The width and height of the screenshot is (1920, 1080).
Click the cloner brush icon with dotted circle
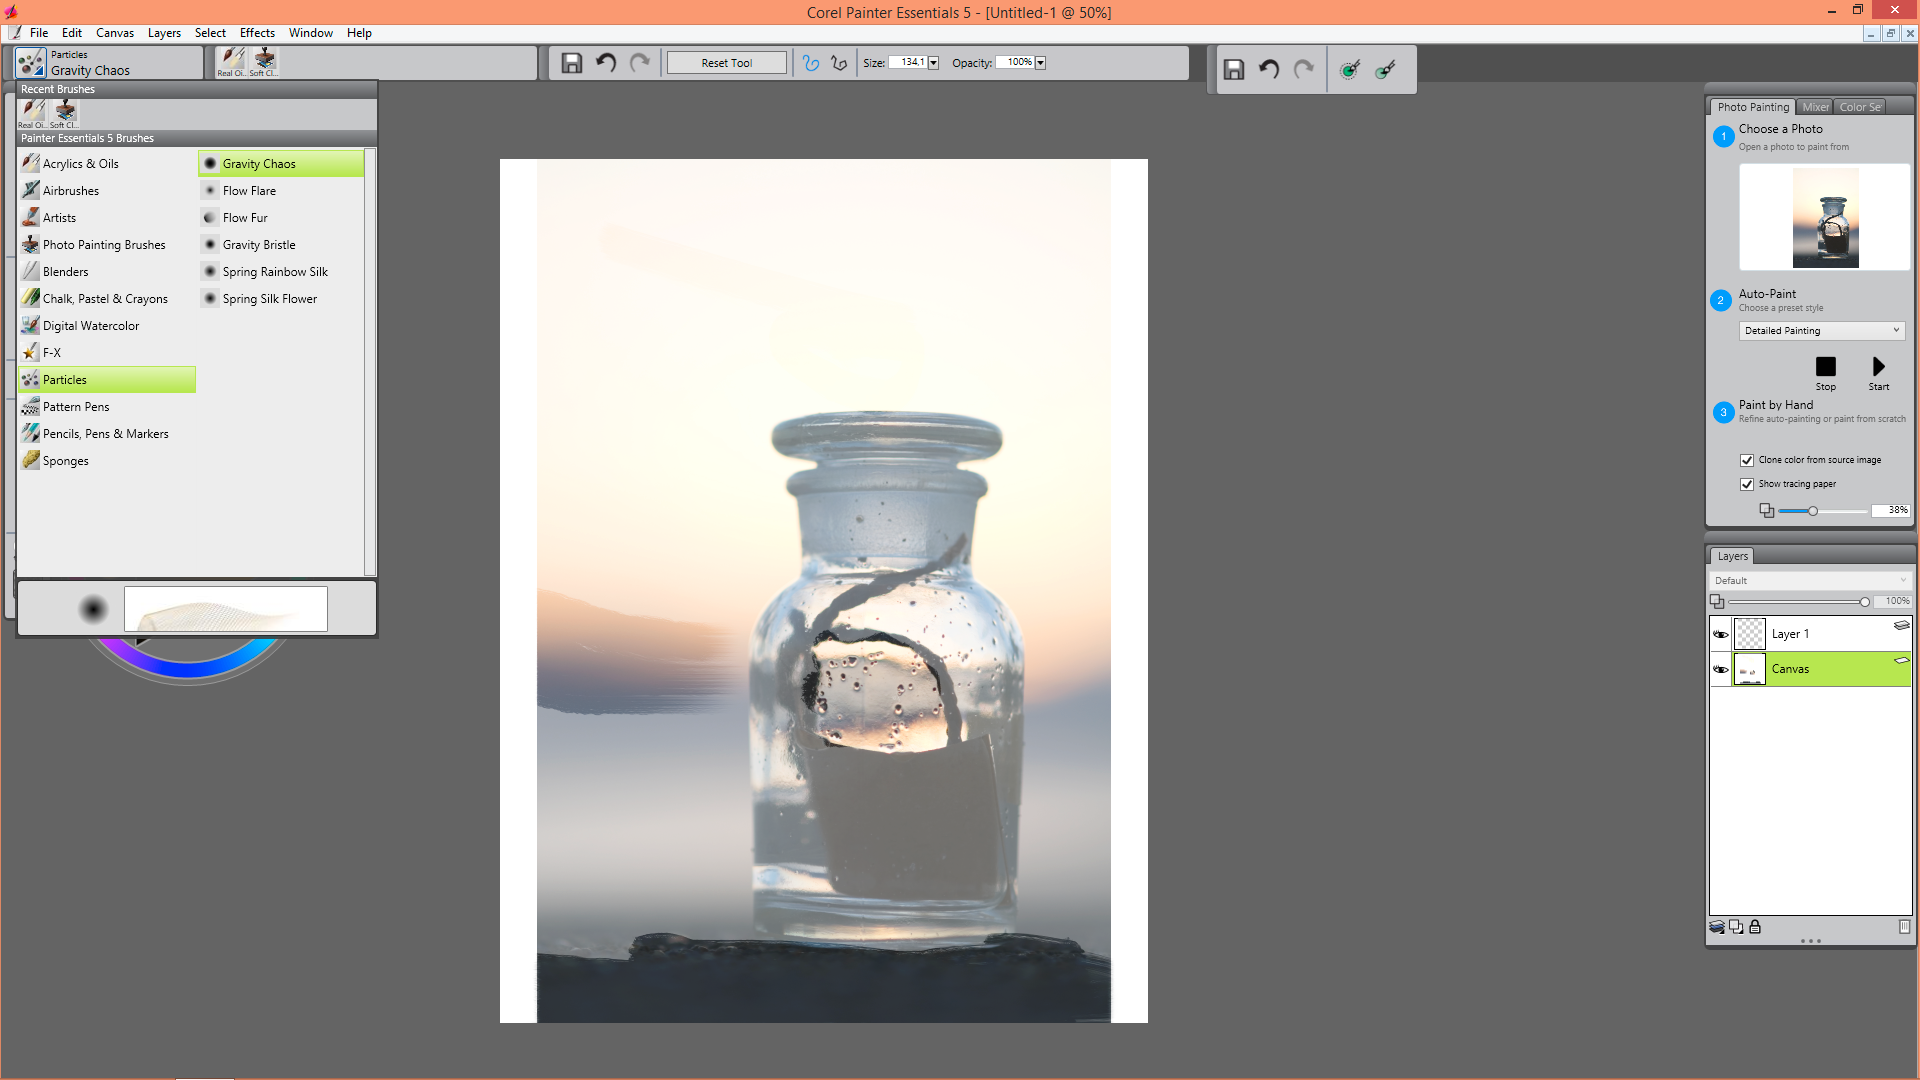1350,69
